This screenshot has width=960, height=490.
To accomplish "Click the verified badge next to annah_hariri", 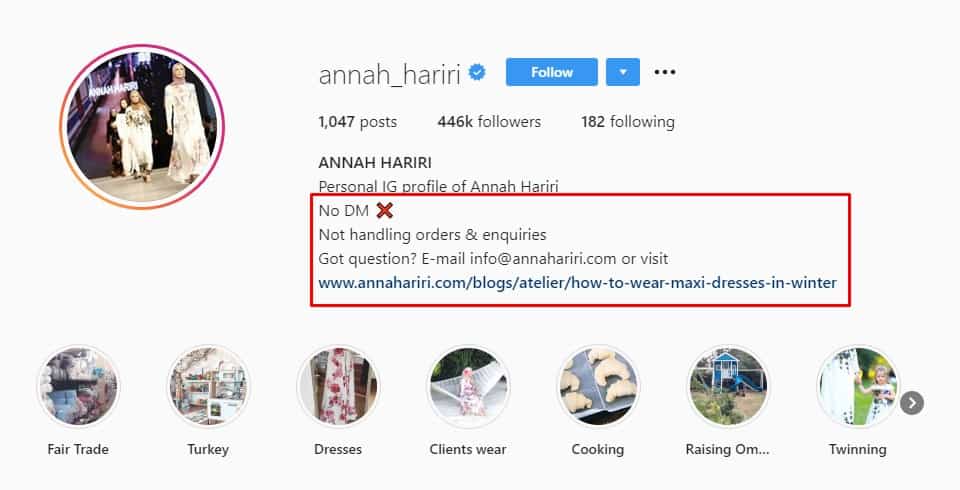I will 477,73.
